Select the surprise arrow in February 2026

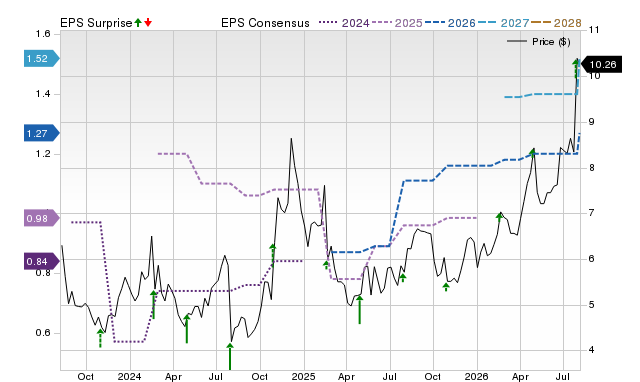tap(500, 217)
